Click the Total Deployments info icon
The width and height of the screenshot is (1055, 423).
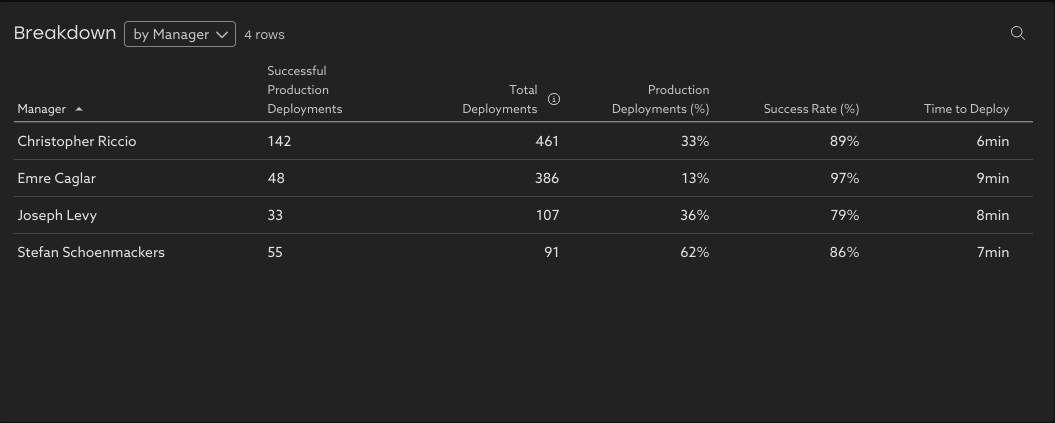[x=554, y=99]
